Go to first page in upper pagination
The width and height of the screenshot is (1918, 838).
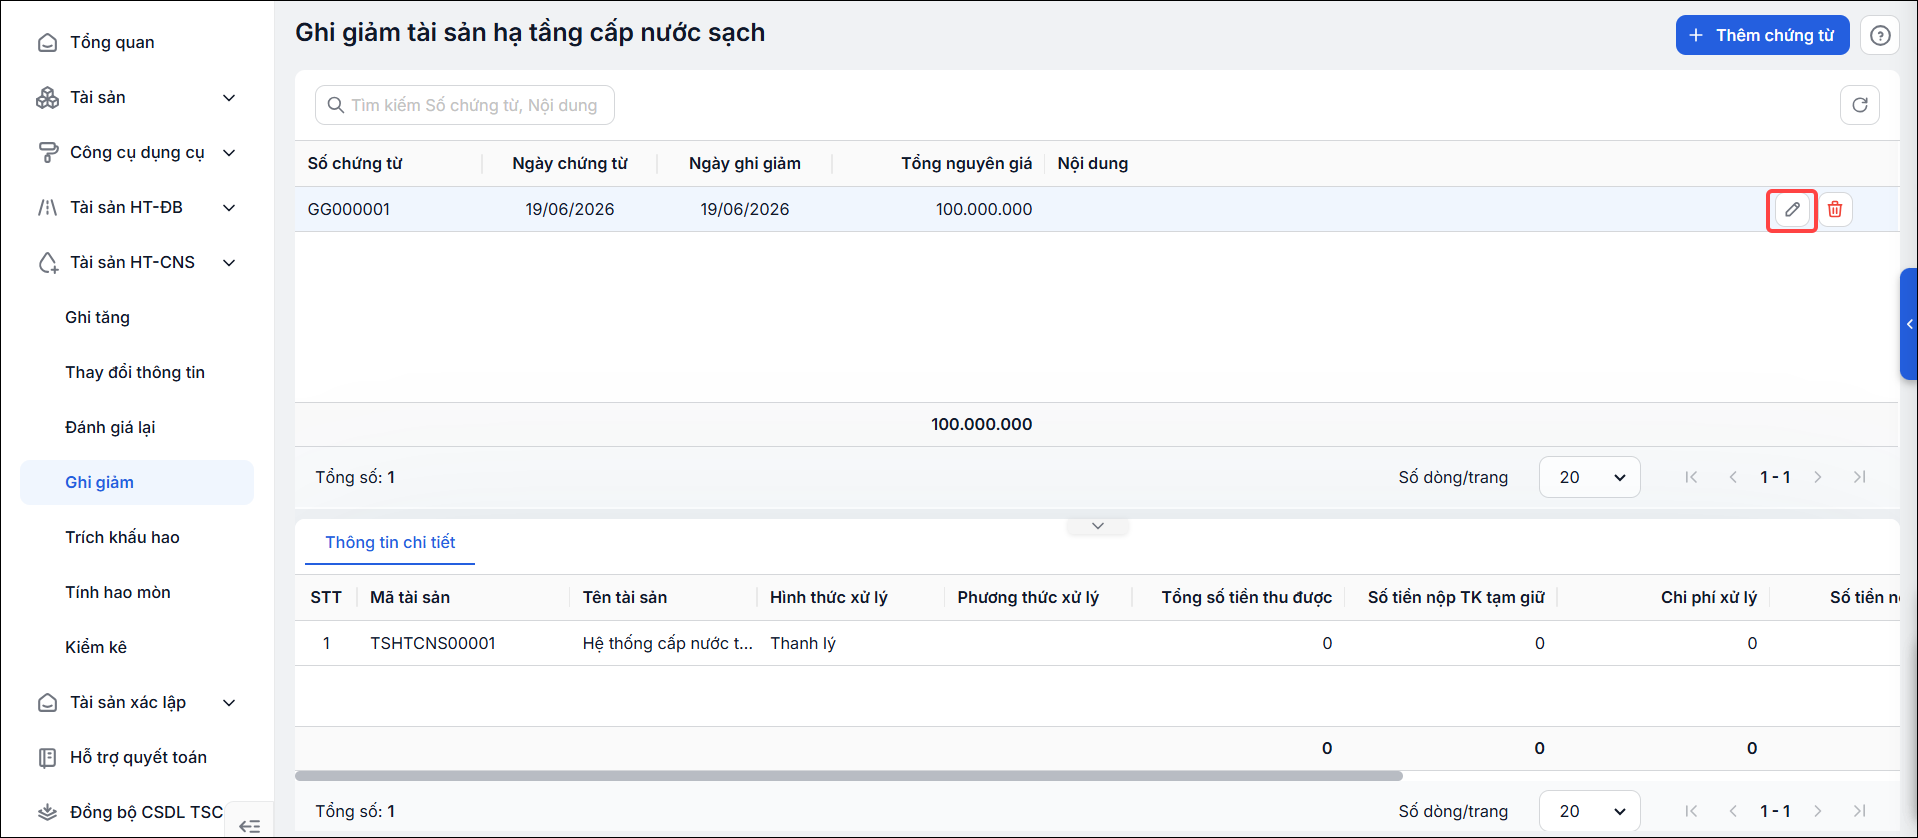[1691, 477]
